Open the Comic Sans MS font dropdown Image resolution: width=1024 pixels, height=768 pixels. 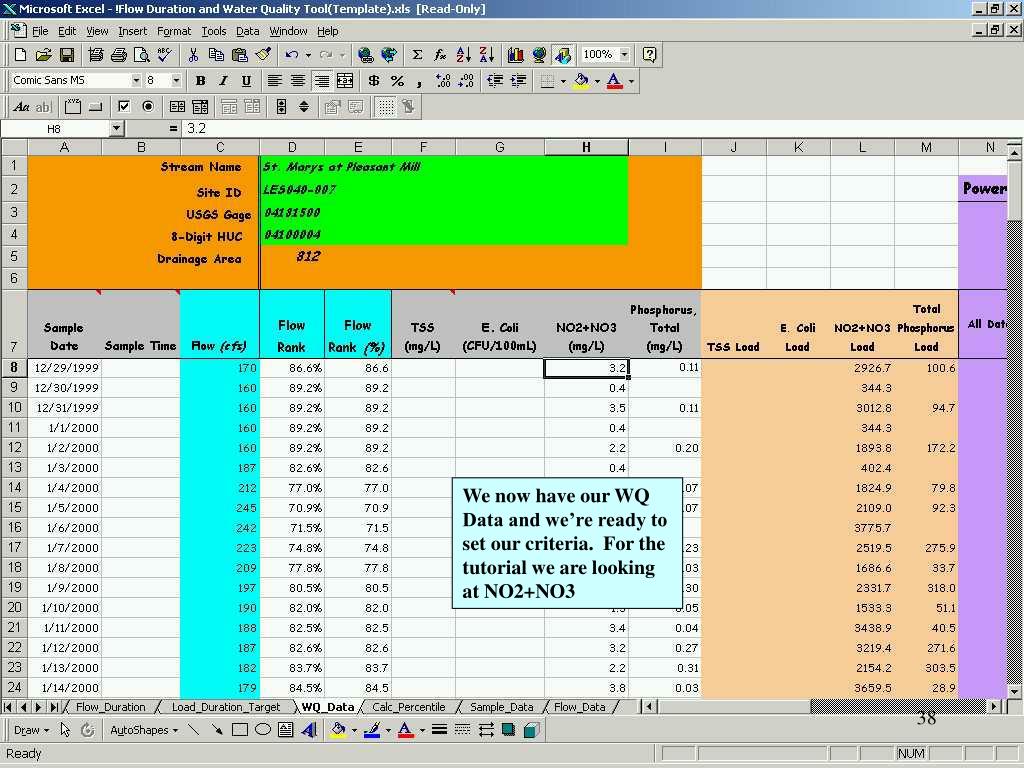coord(136,80)
